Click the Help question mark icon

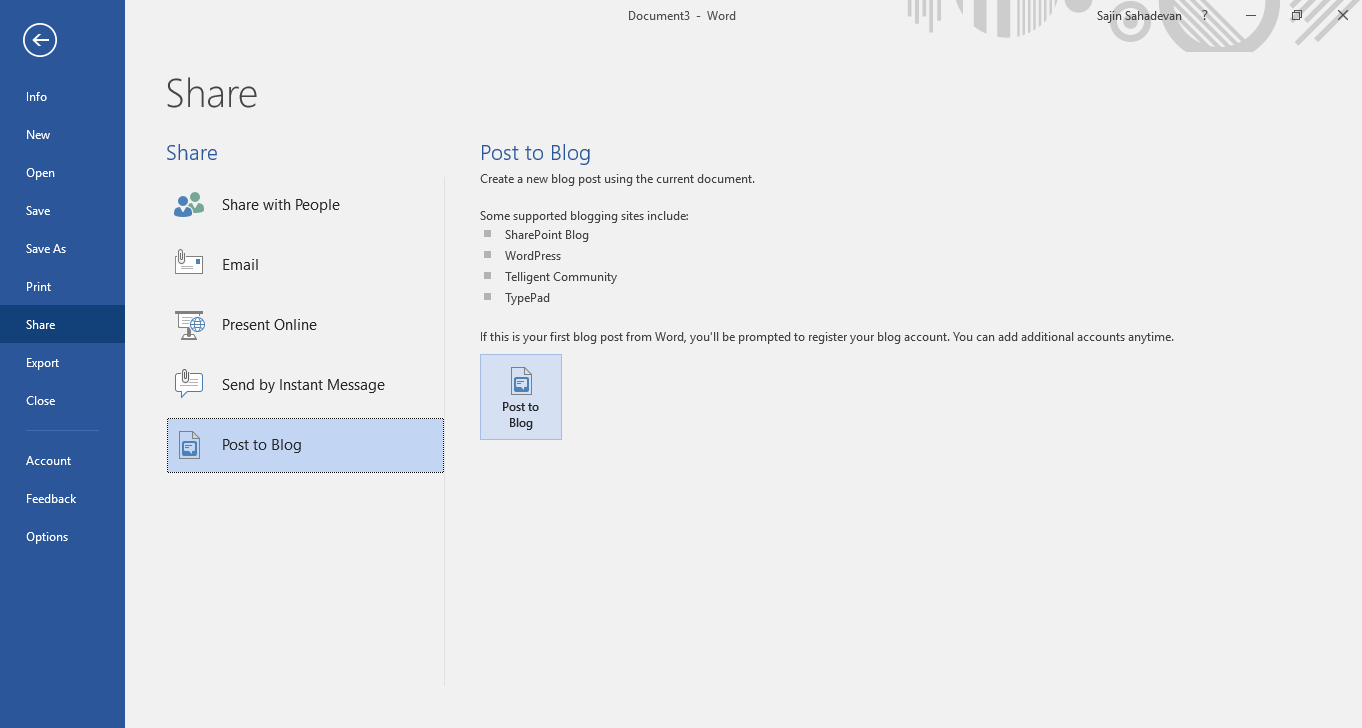(x=1205, y=16)
